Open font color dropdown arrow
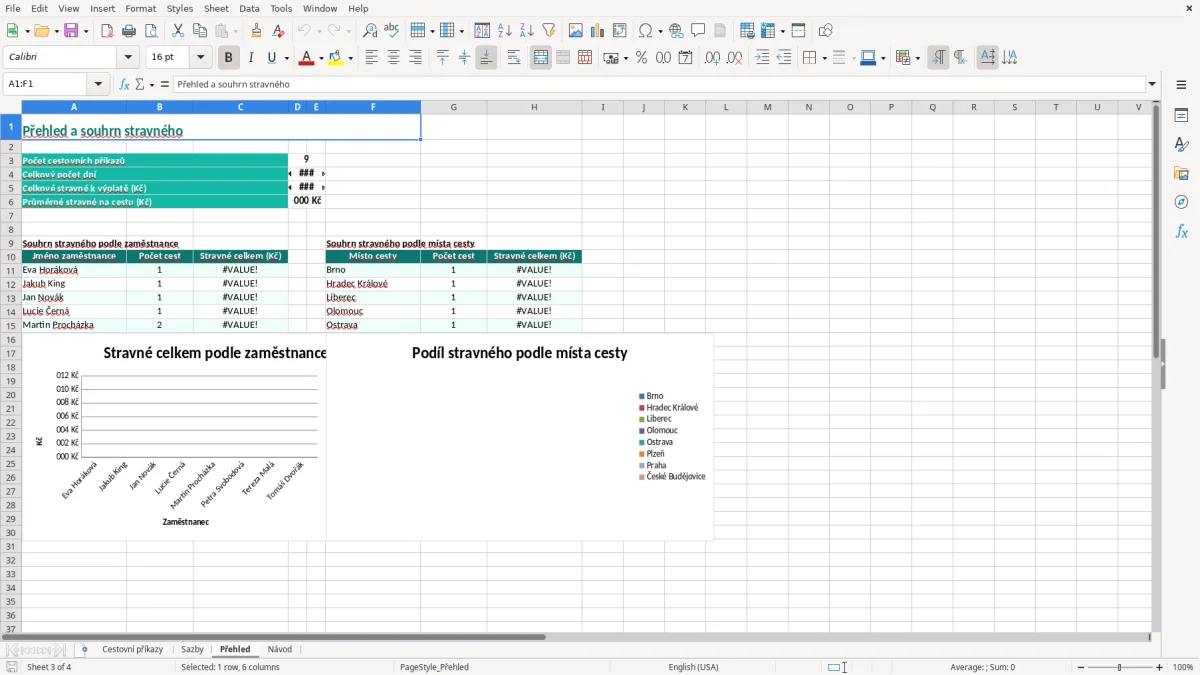1200x675 pixels. pyautogui.click(x=320, y=58)
